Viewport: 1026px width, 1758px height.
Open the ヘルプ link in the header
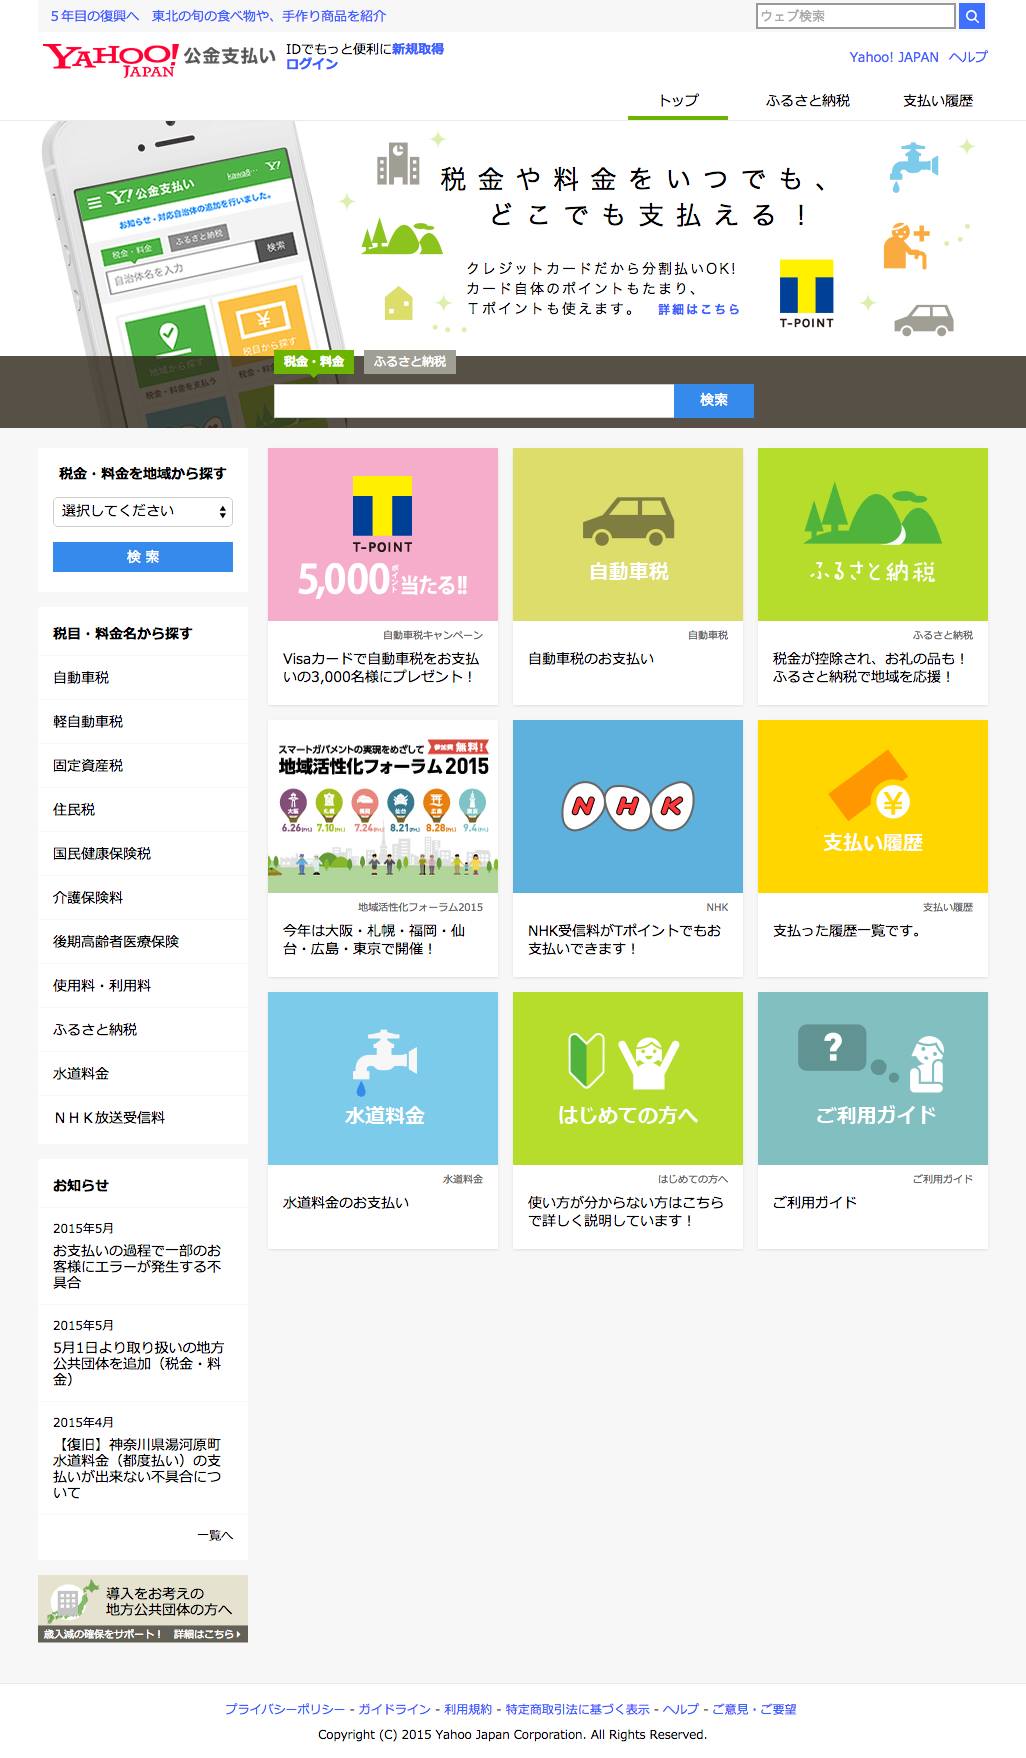[968, 57]
